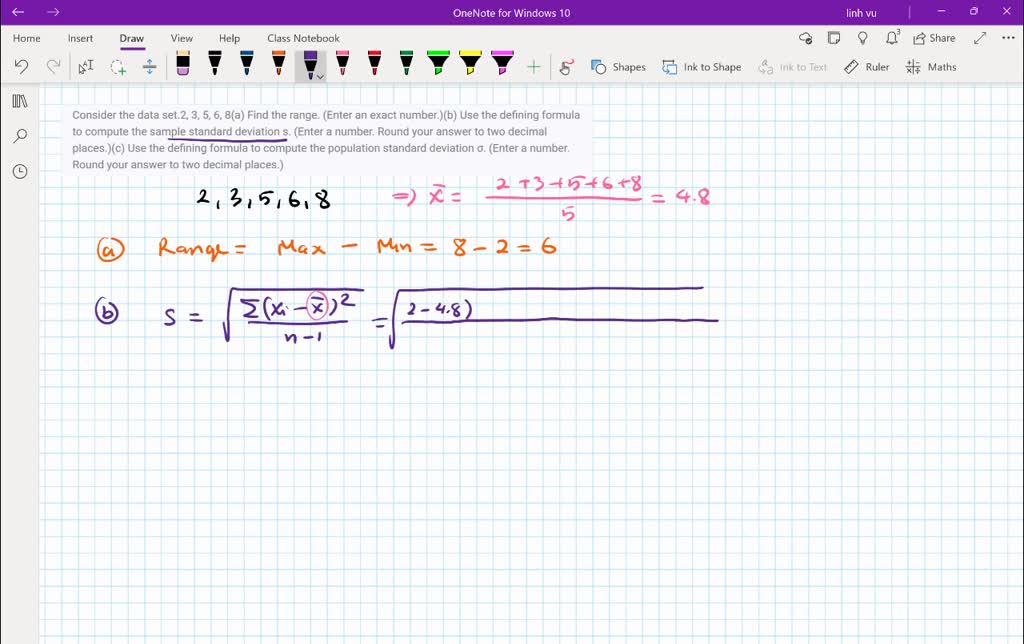This screenshot has width=1024, height=644.
Task: Open the See More ellipsis menu
Action: click(x=1007, y=37)
